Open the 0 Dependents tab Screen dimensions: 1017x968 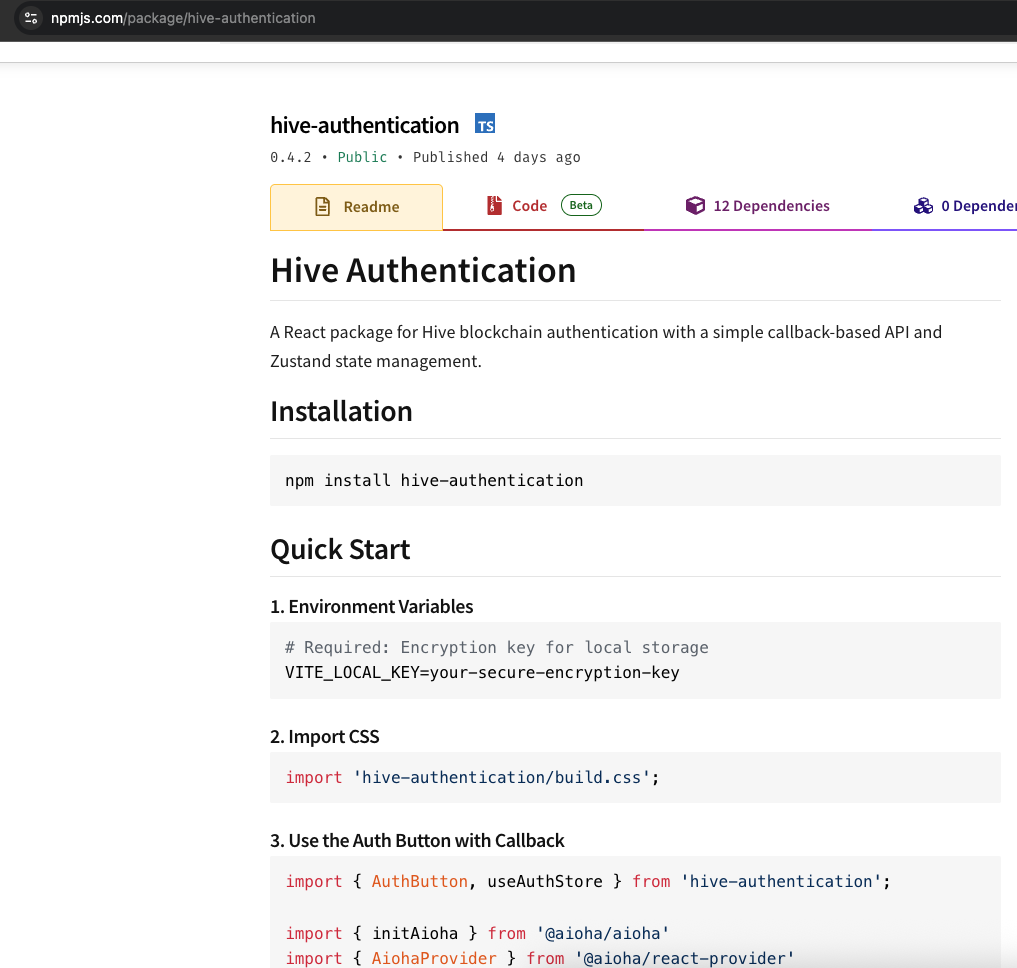click(x=977, y=206)
